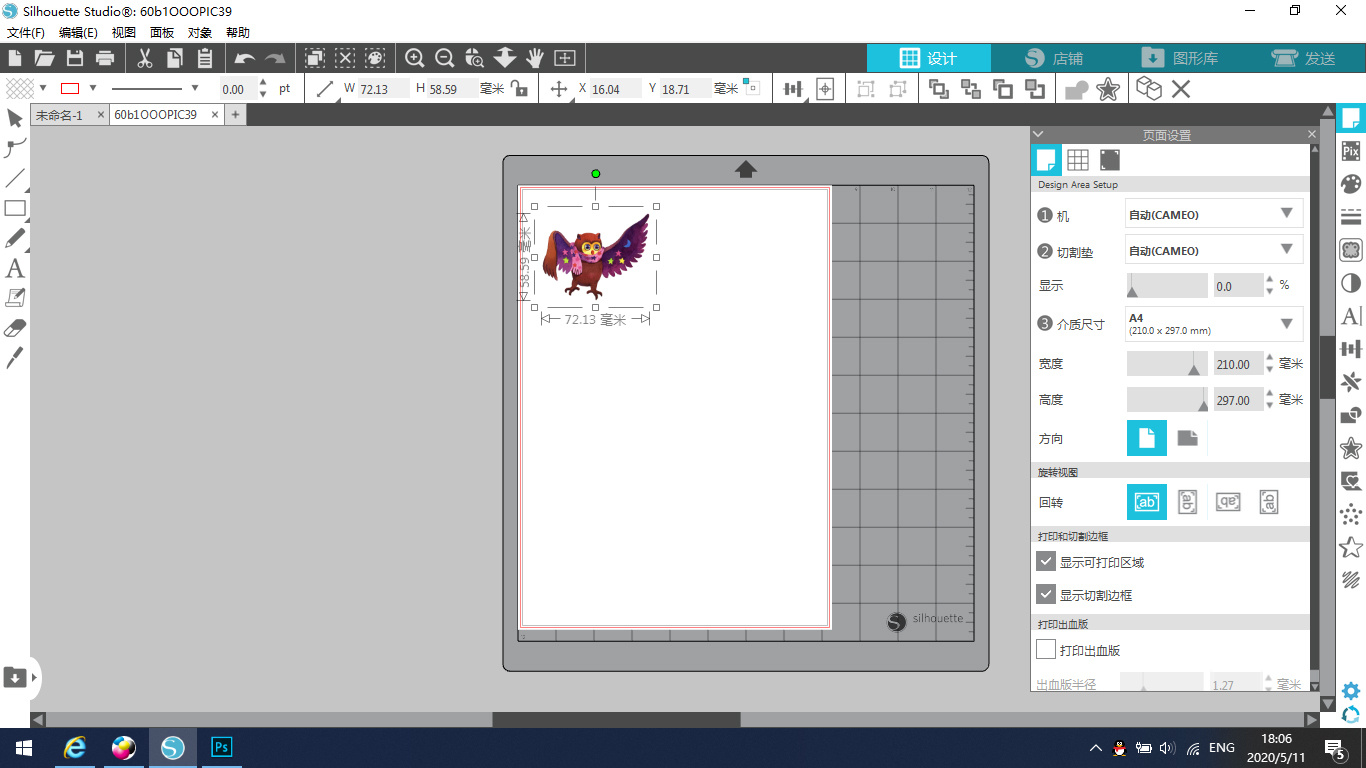The image size is (1366, 768).
Task: Open the line color dropdown arrow
Action: 93,88
